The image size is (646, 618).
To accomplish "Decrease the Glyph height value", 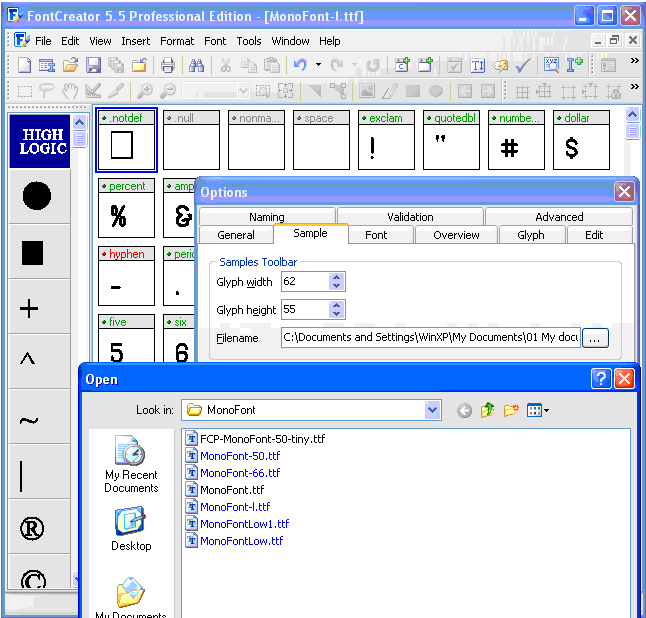I will [336, 314].
